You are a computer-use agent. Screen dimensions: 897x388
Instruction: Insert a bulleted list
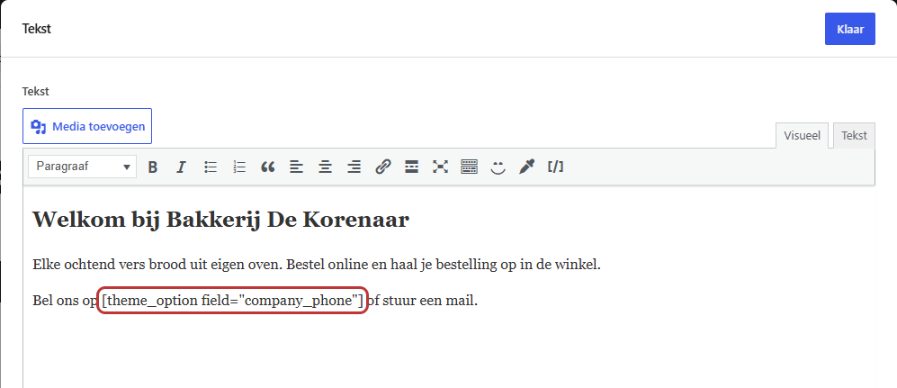pyautogui.click(x=211, y=167)
